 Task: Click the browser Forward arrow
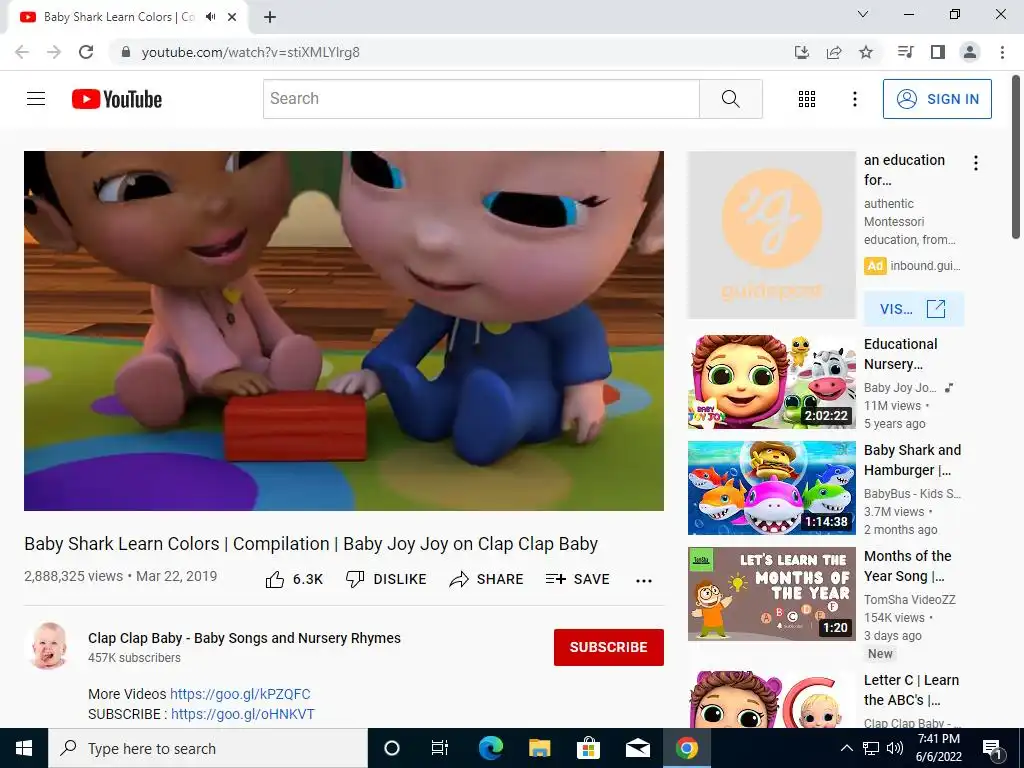(54, 52)
